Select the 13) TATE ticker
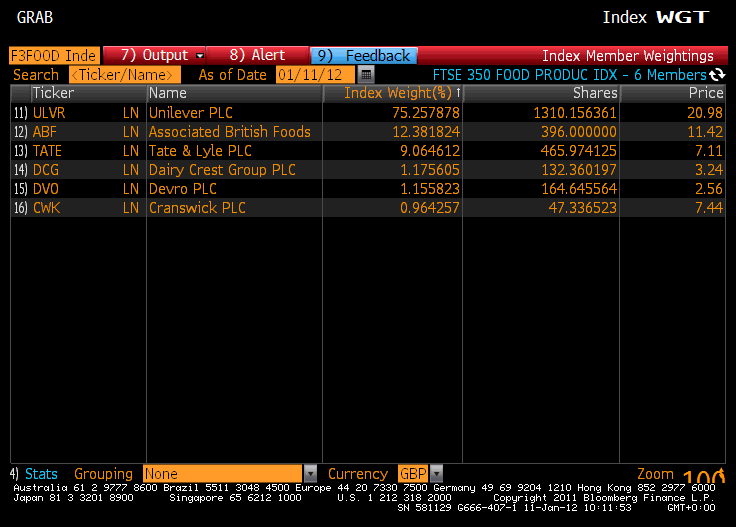Image resolution: width=736 pixels, height=527 pixels. point(47,151)
